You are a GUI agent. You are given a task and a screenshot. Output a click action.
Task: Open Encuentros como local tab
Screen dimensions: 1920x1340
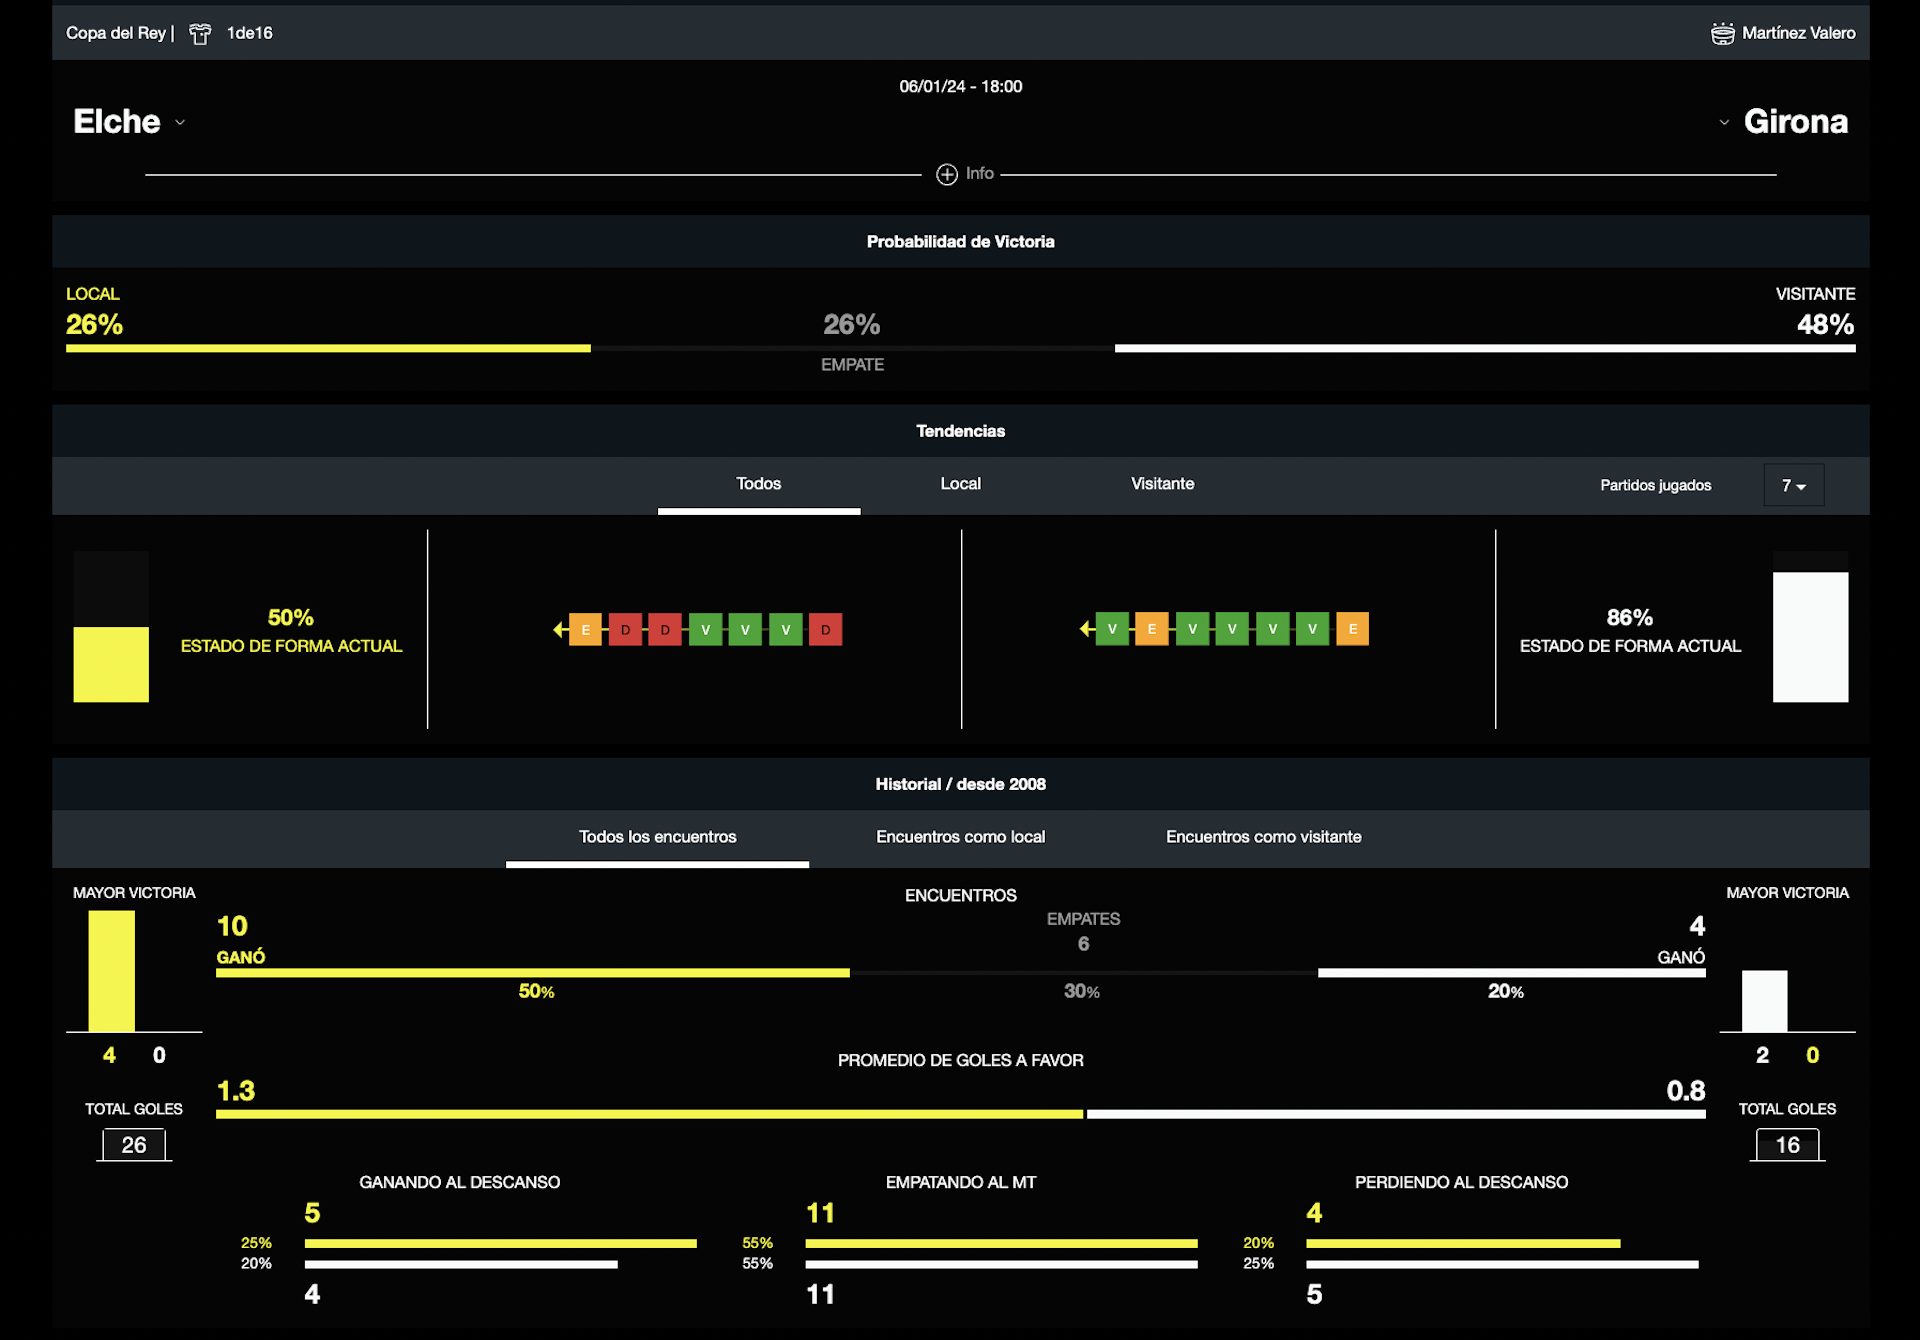coord(961,838)
